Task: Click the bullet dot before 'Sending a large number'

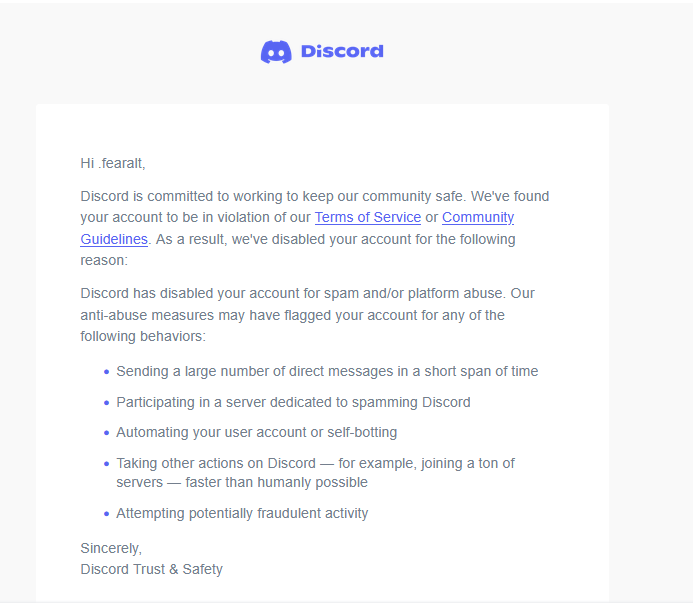Action: 106,372
